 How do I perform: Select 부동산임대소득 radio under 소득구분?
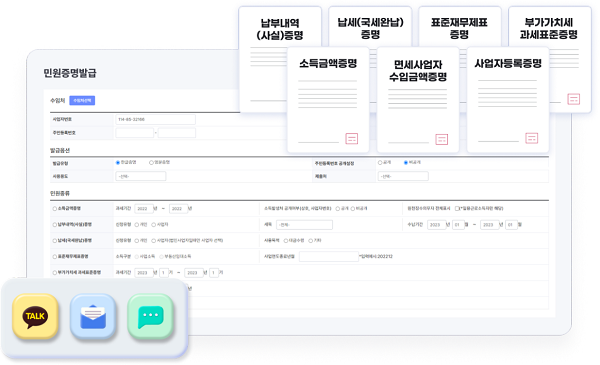pyautogui.click(x=161, y=257)
